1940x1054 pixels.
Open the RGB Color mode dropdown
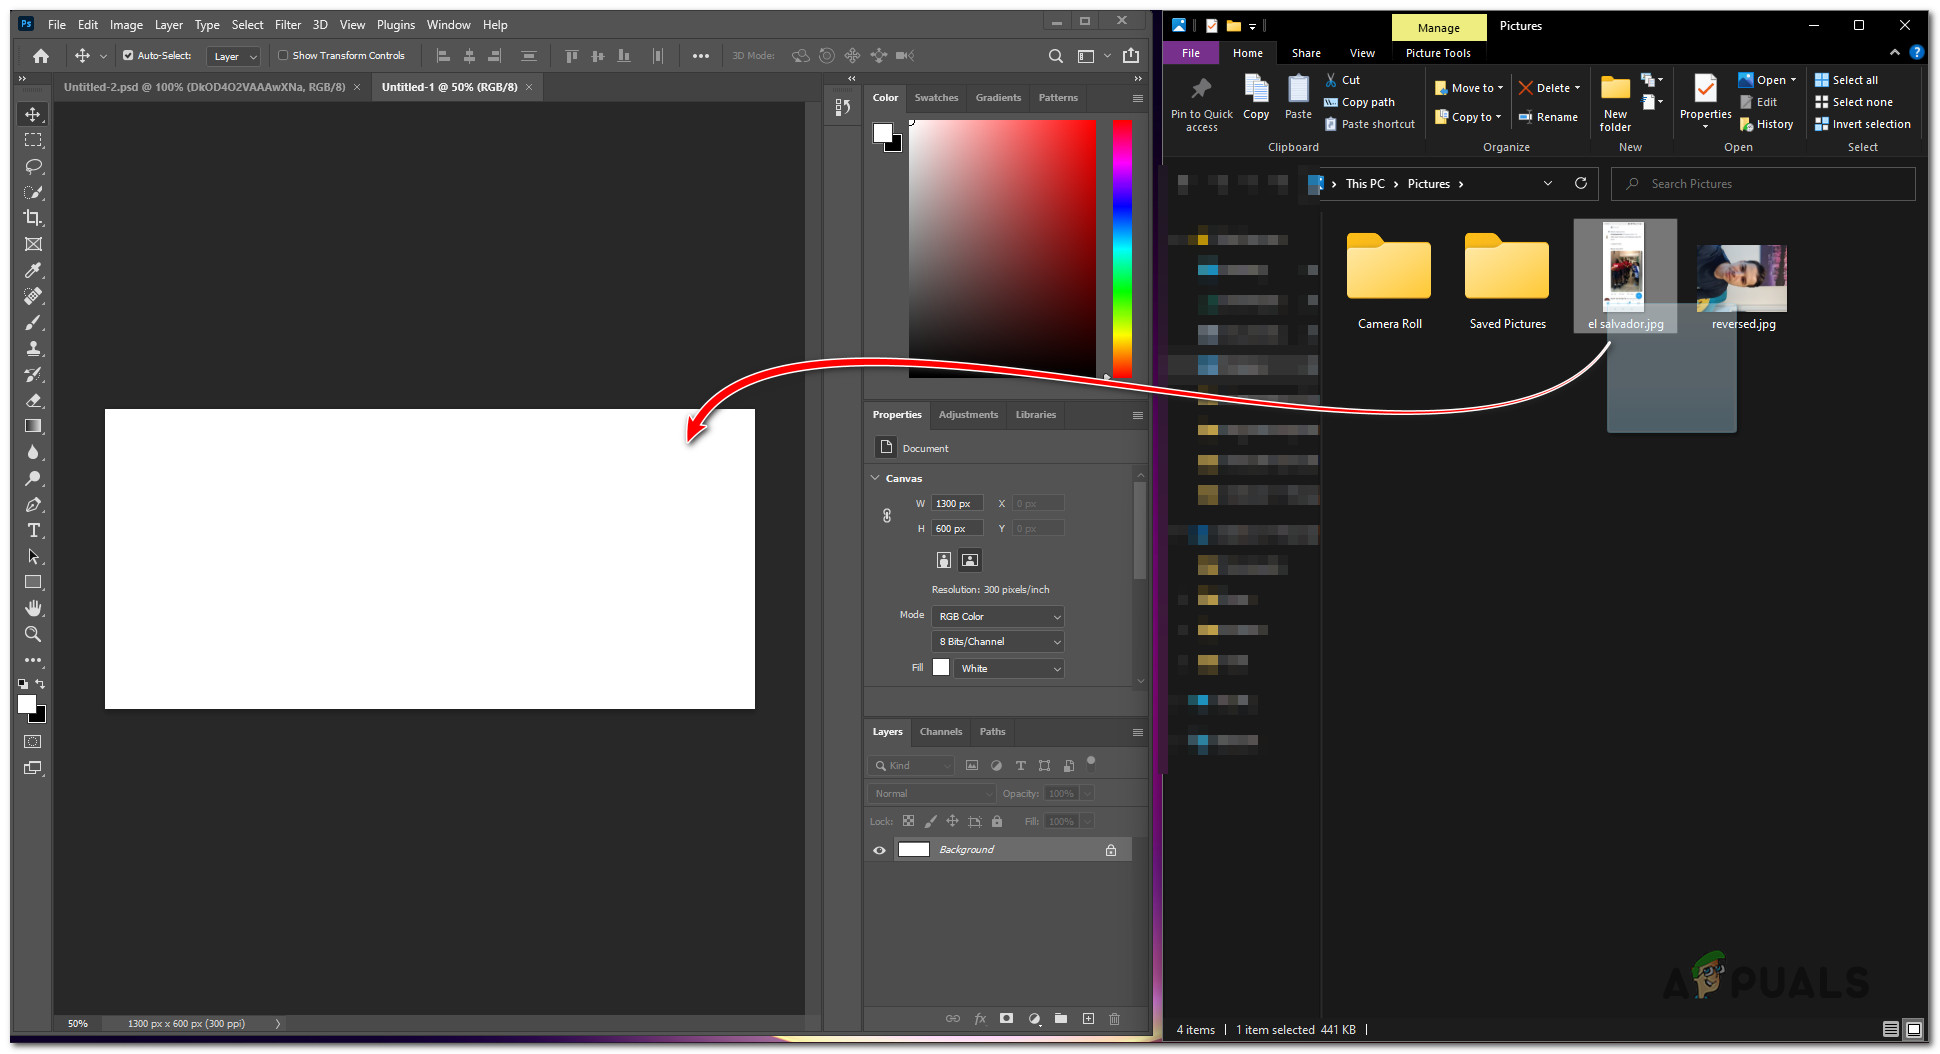pyautogui.click(x=998, y=617)
